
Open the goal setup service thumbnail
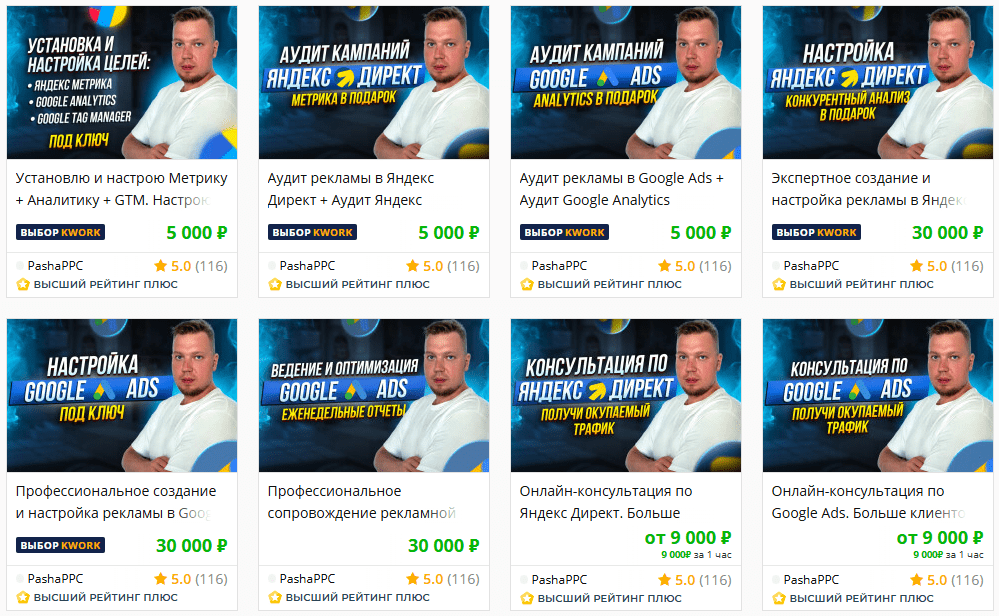(122, 82)
